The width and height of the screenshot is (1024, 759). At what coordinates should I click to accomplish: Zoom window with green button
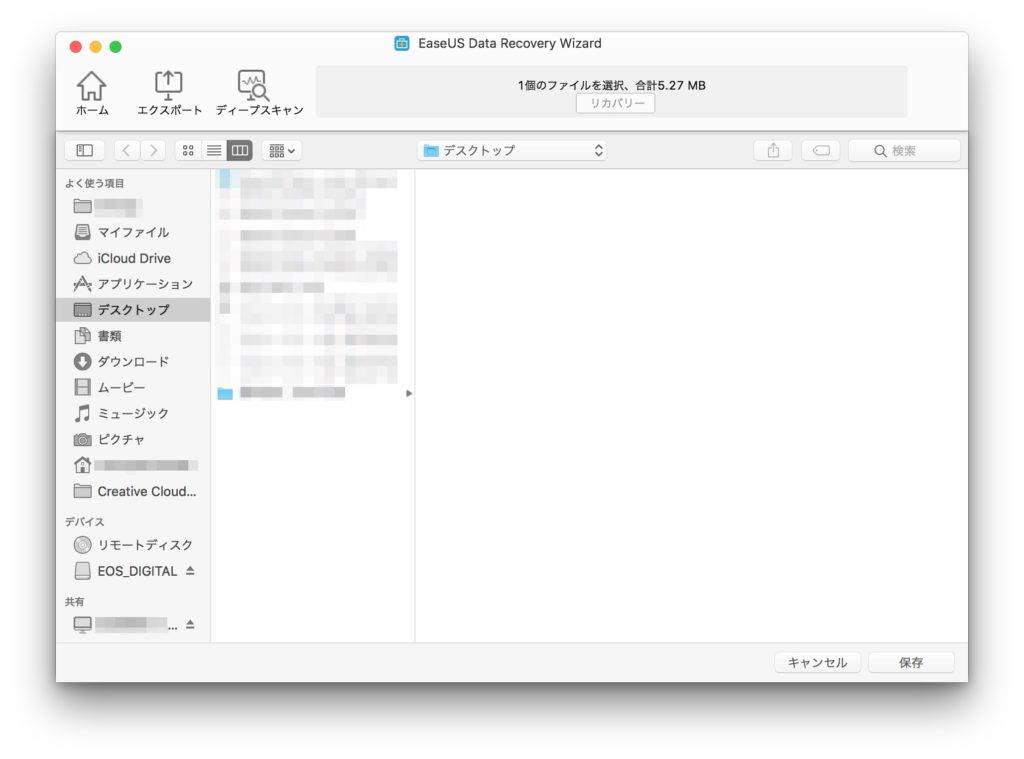click(x=116, y=47)
